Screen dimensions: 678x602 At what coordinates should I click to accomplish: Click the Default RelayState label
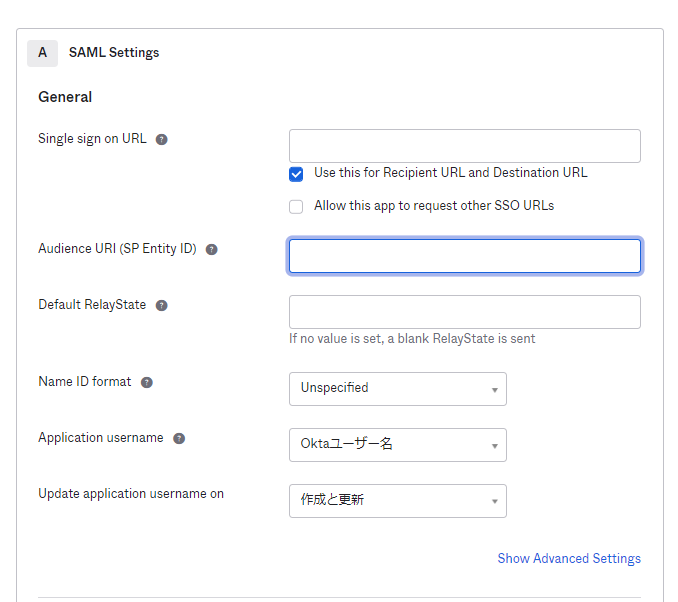click(x=92, y=304)
